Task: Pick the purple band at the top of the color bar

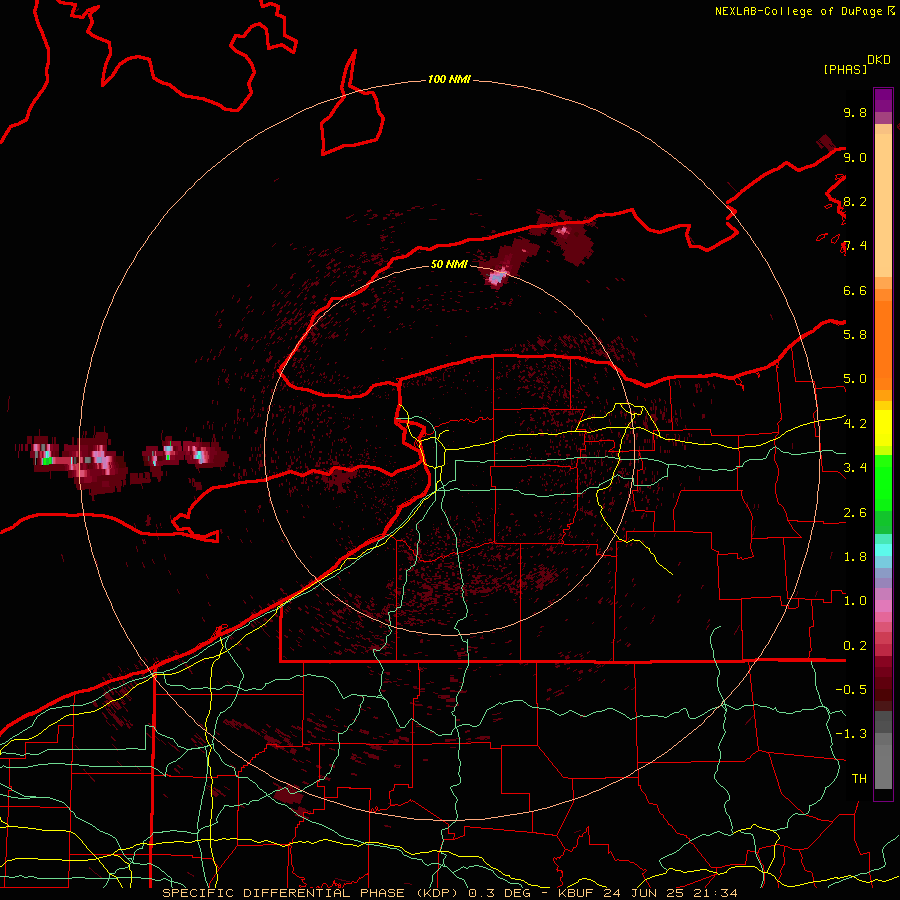Action: pyautogui.click(x=883, y=100)
